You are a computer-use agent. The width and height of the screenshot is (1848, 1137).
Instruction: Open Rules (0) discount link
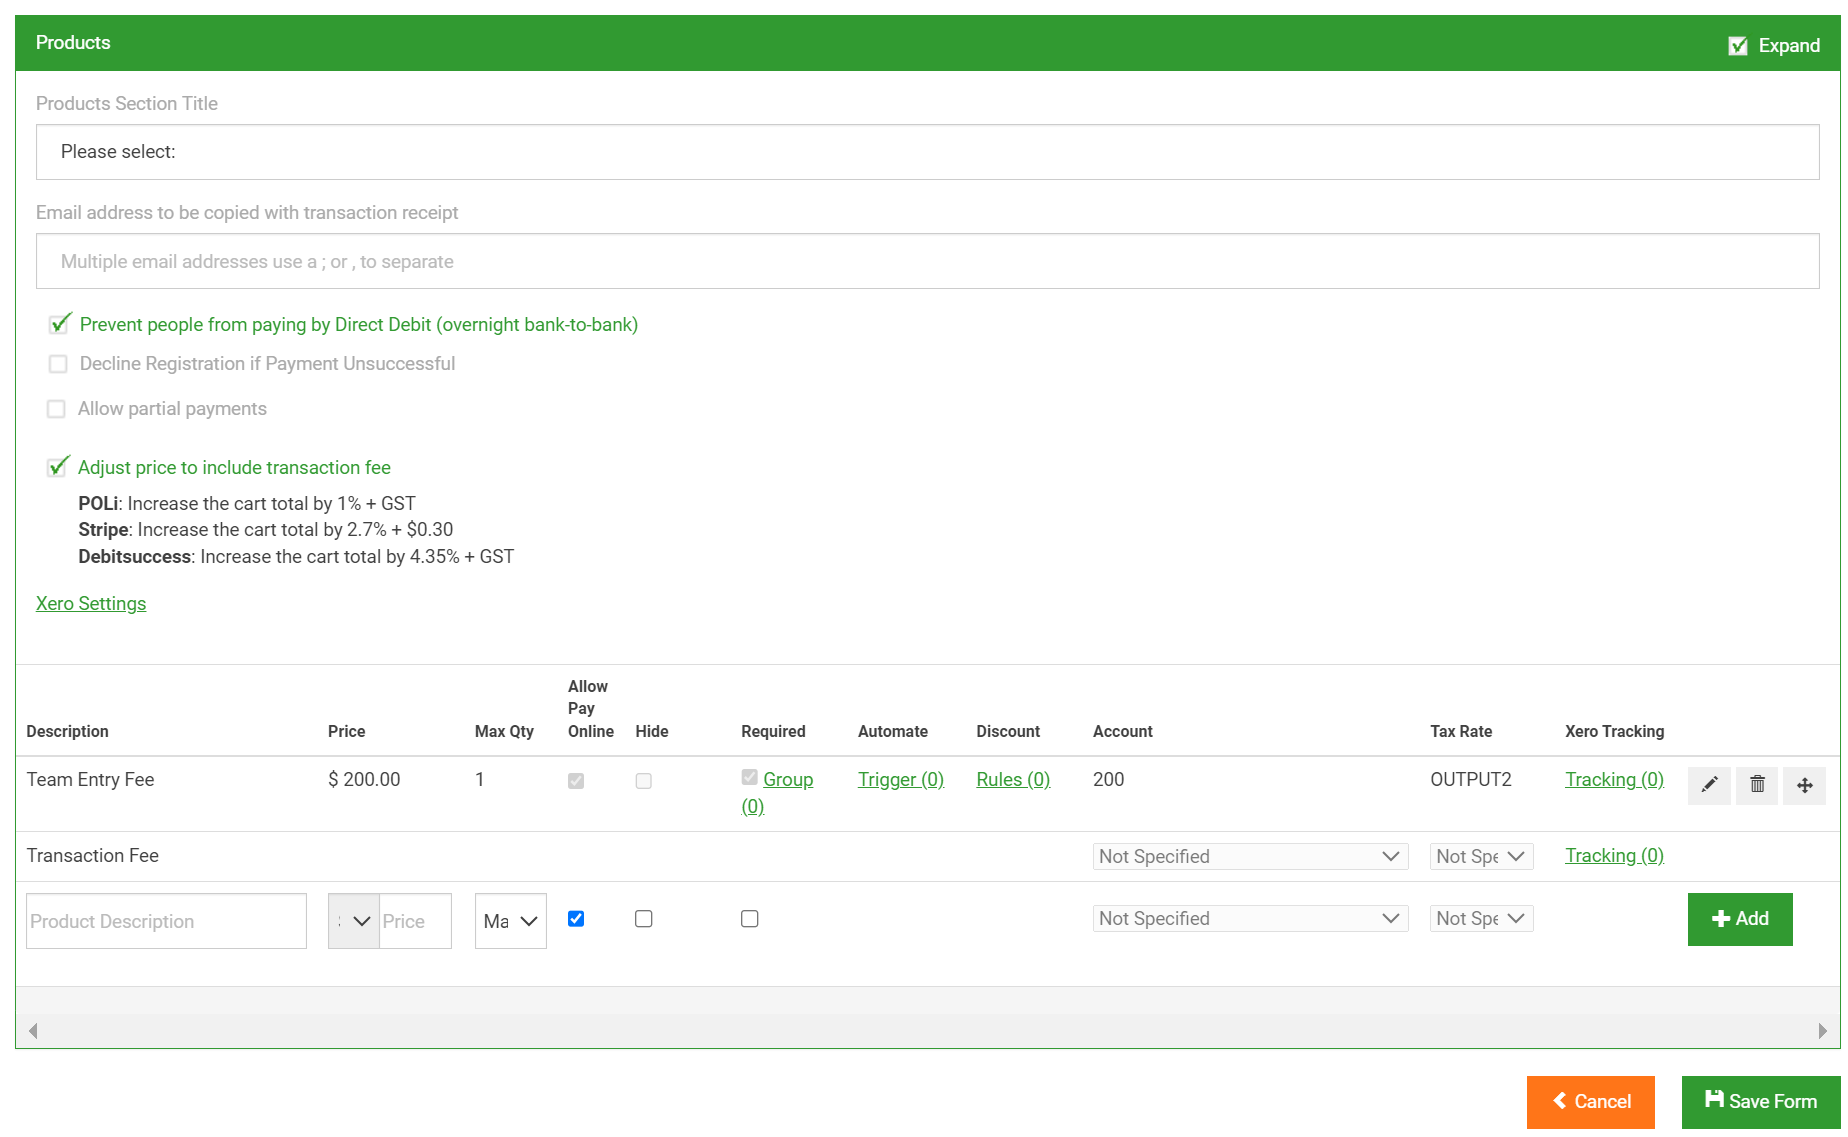pyautogui.click(x=1013, y=780)
